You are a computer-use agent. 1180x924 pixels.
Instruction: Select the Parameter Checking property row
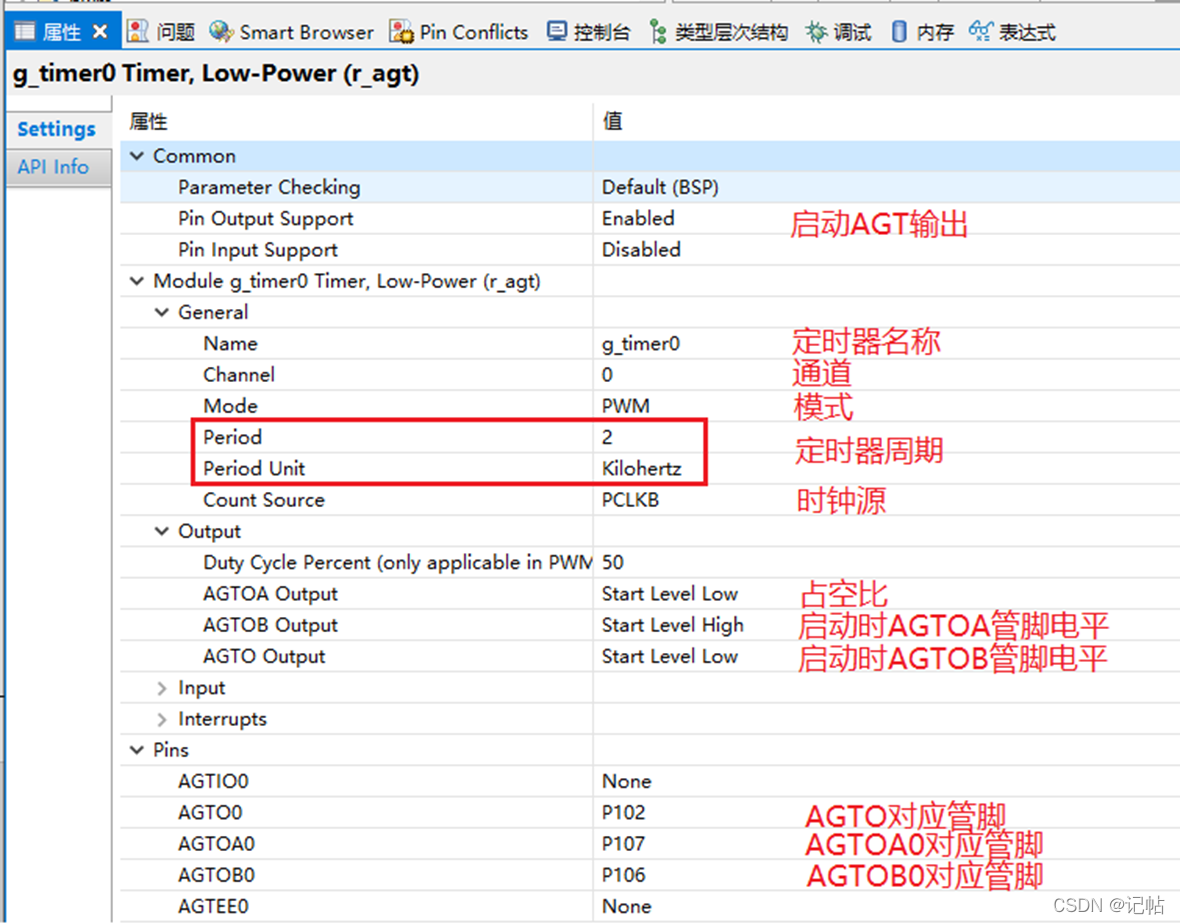(x=650, y=187)
